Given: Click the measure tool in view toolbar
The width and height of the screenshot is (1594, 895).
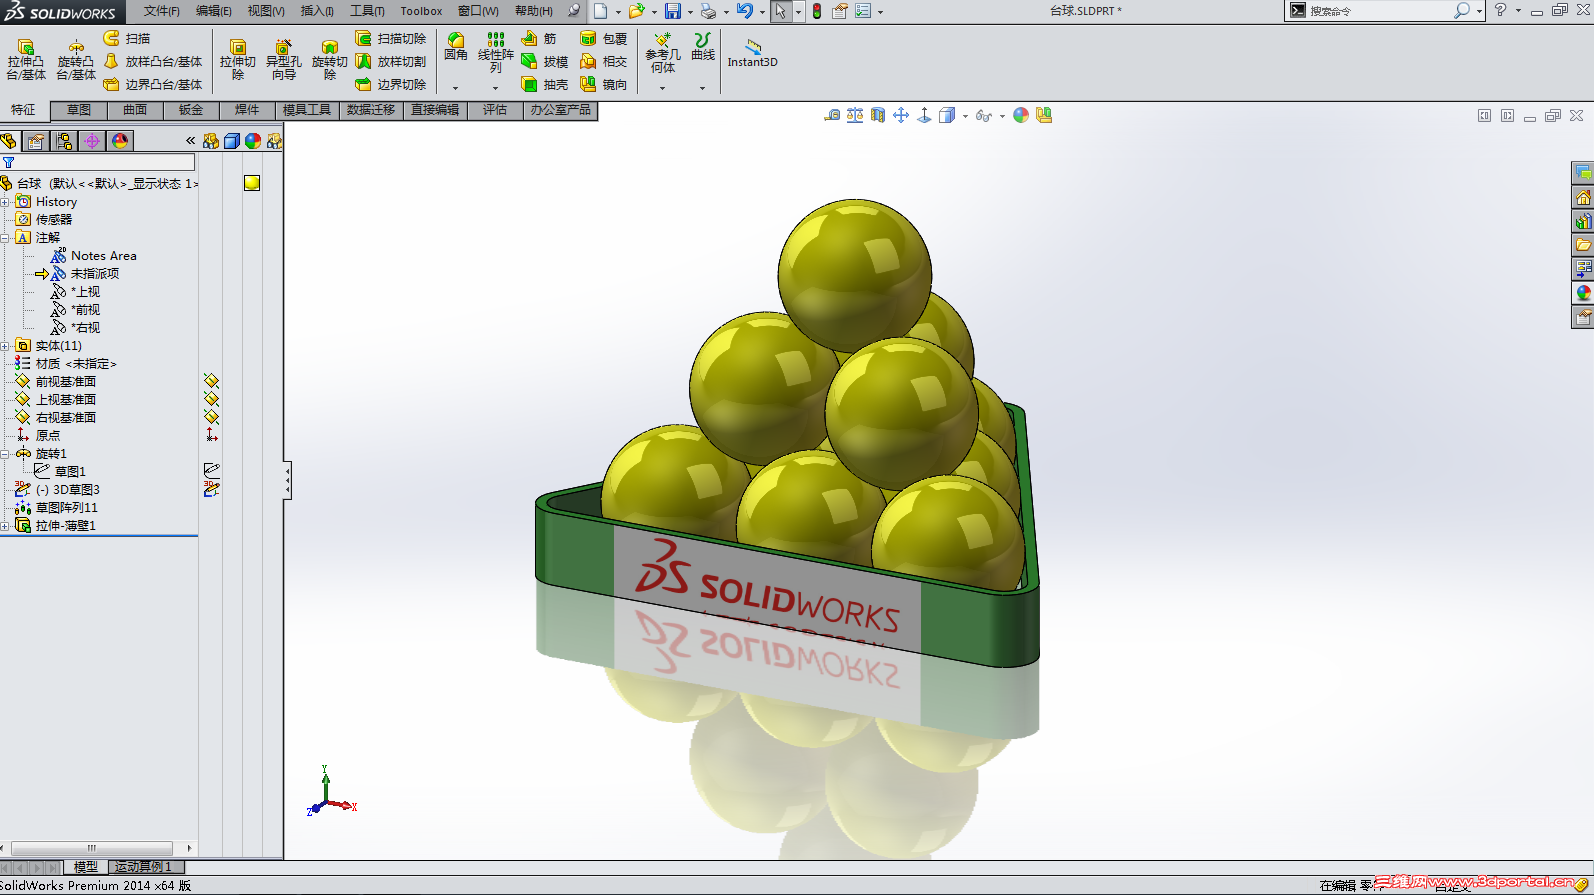Looking at the screenshot, I should pos(832,116).
